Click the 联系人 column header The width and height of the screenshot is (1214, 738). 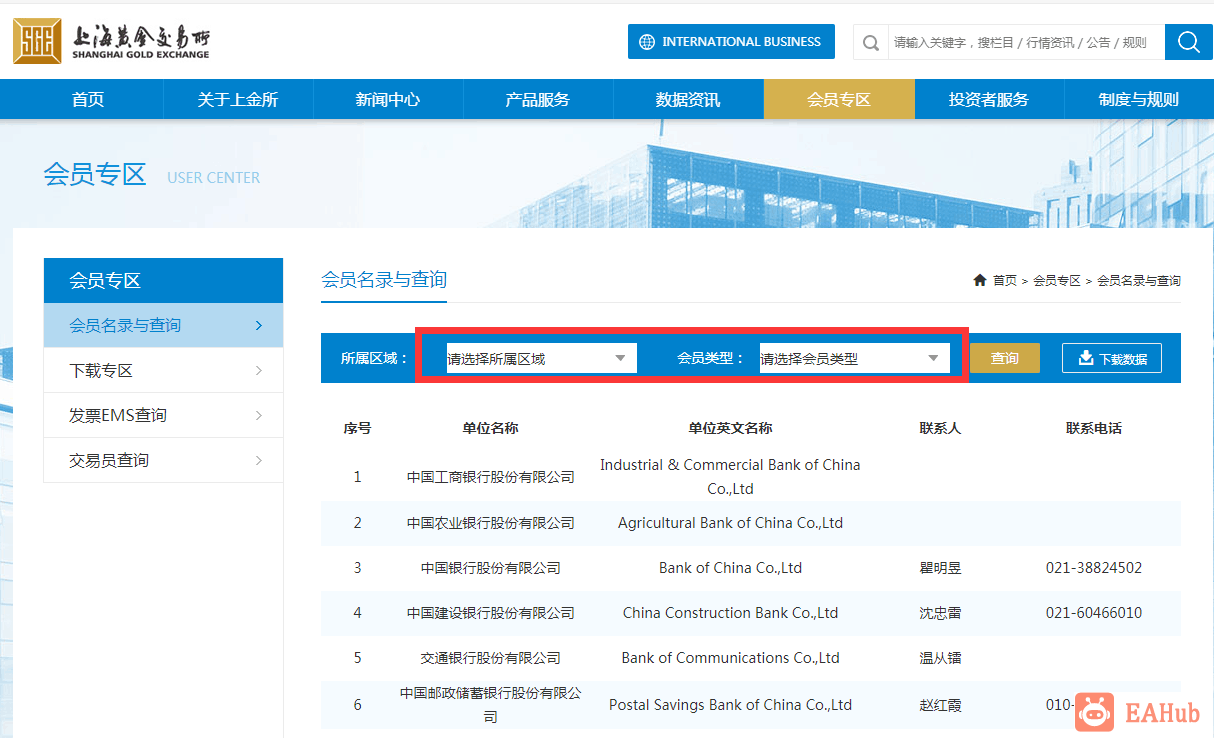tap(940, 428)
